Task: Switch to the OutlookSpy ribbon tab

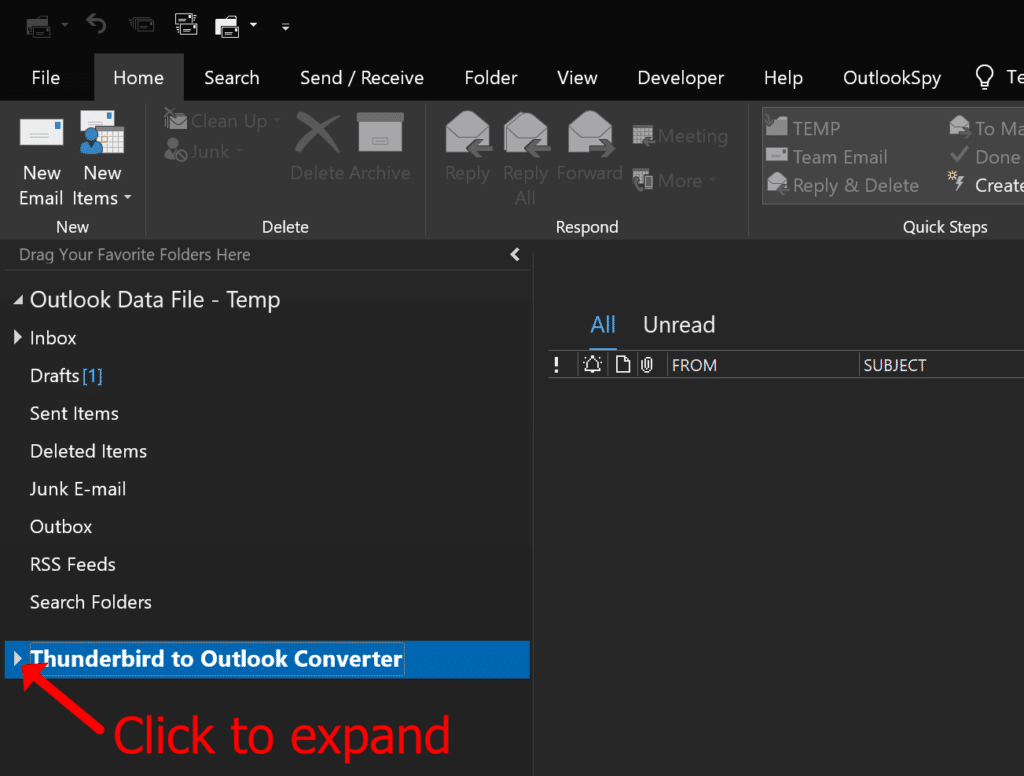Action: tap(891, 77)
